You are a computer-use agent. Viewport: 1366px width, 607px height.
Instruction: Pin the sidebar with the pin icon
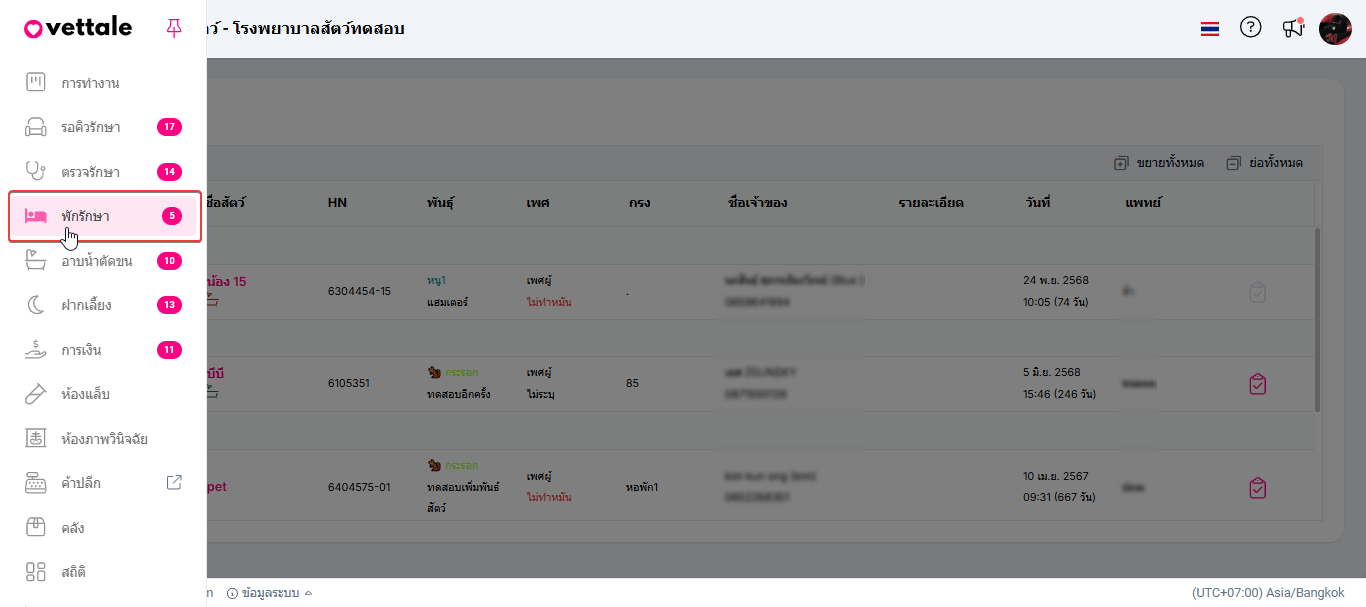pos(174,28)
